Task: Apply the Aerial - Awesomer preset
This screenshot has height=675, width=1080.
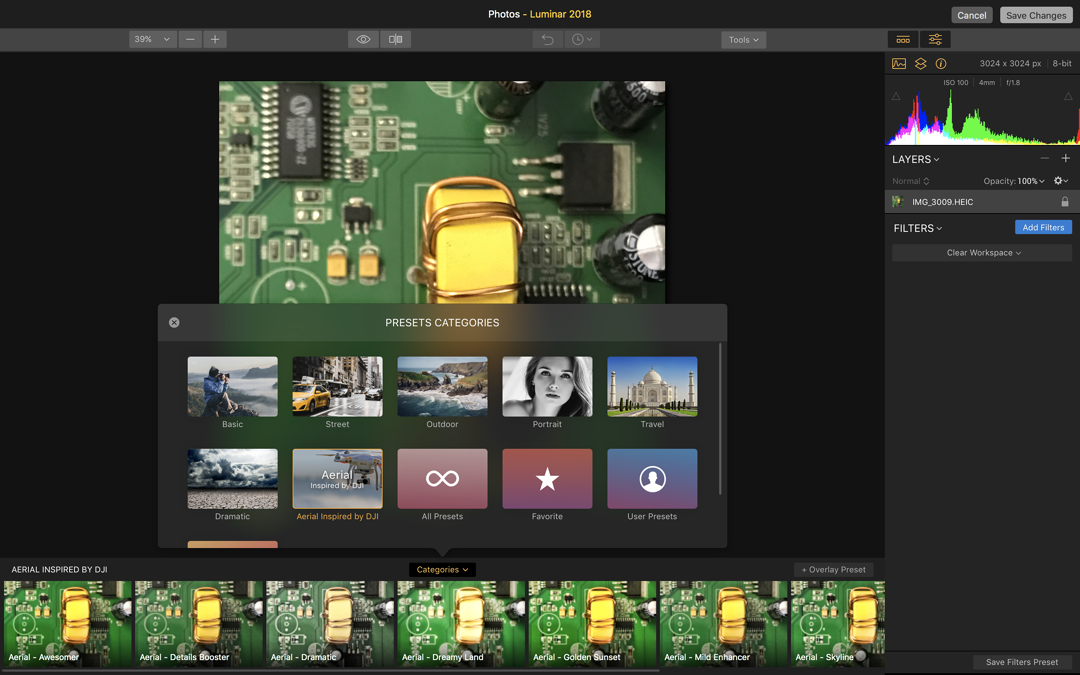Action: (68, 624)
